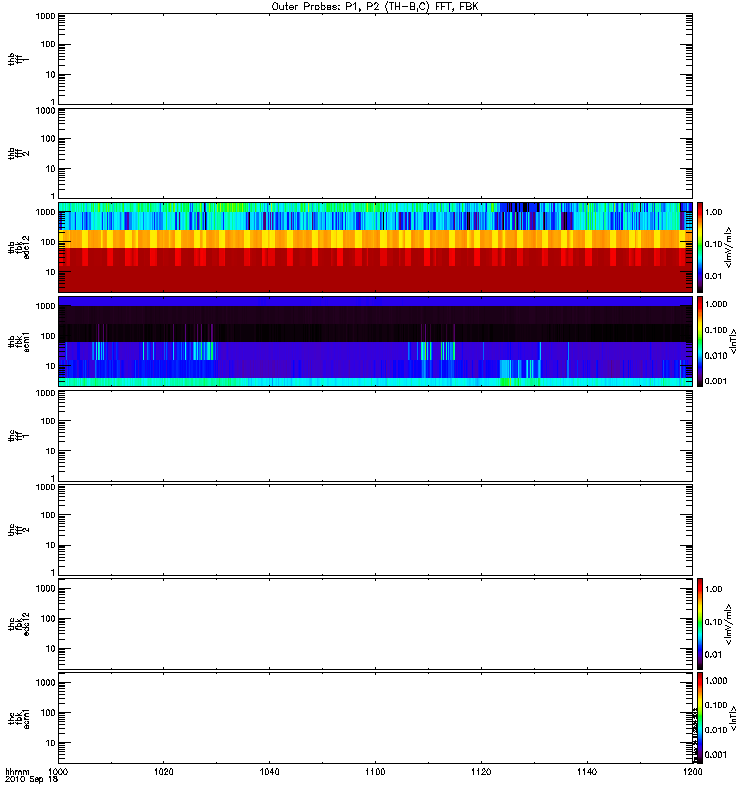Click the '1020' time axis label
Viewport: 750px width, 800px height.
pyautogui.click(x=163, y=772)
